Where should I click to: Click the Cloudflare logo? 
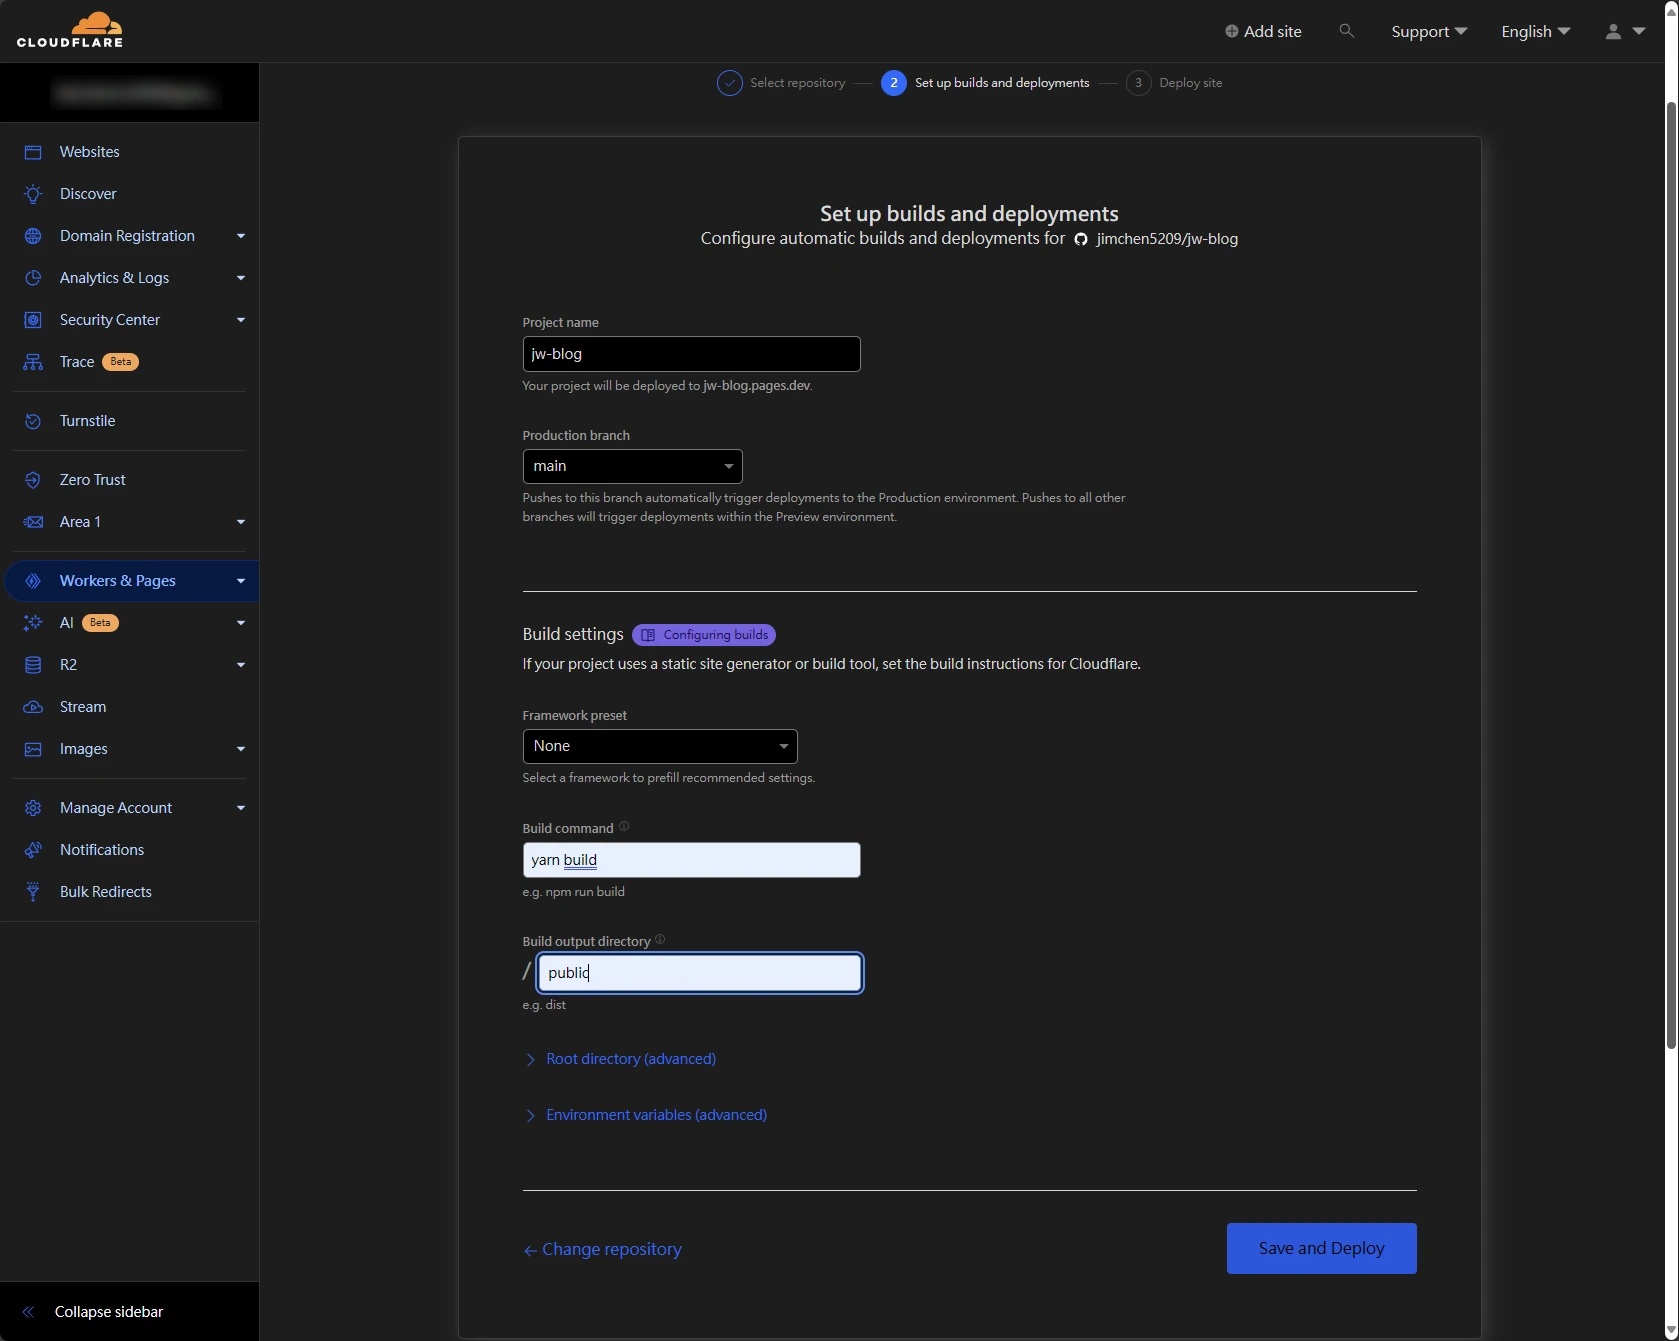pos(70,30)
